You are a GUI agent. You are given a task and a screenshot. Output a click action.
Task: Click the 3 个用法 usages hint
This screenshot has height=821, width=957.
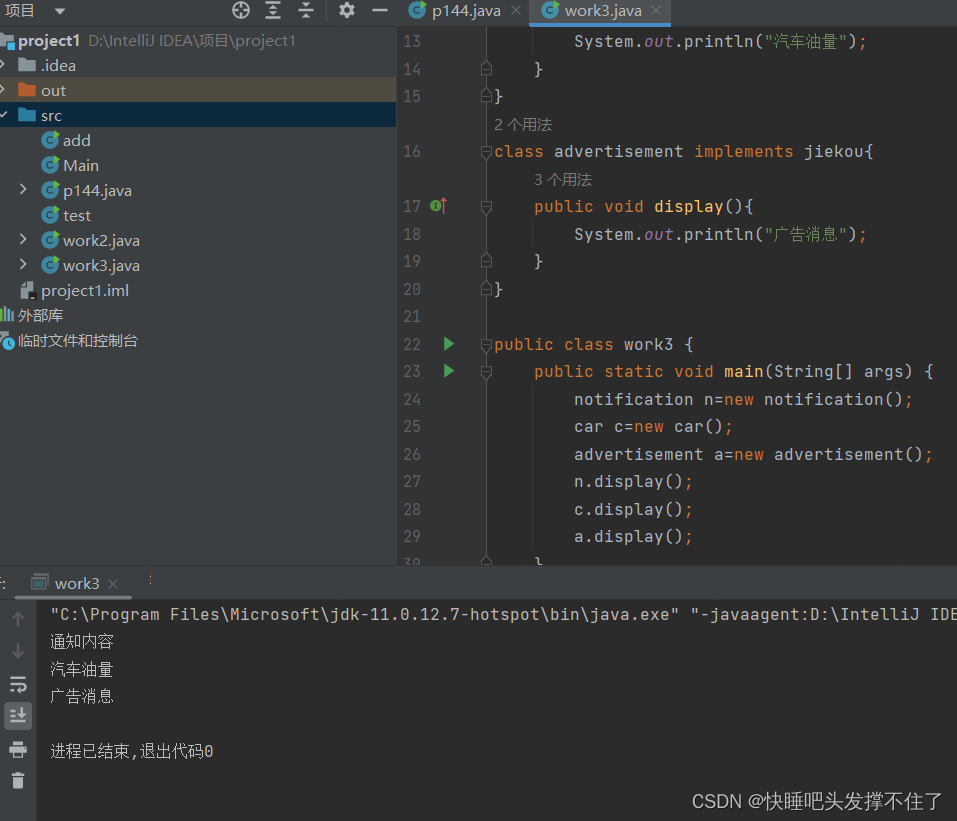(x=563, y=179)
